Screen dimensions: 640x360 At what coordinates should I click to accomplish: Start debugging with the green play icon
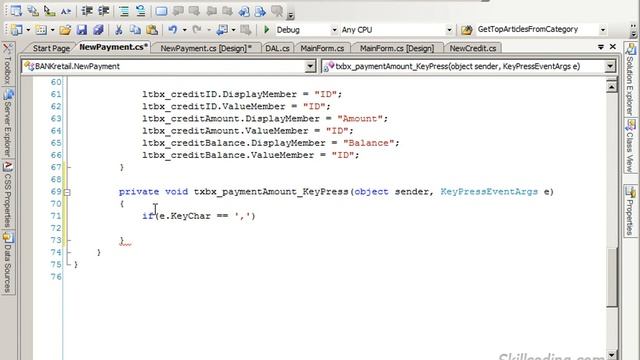[x=267, y=30]
